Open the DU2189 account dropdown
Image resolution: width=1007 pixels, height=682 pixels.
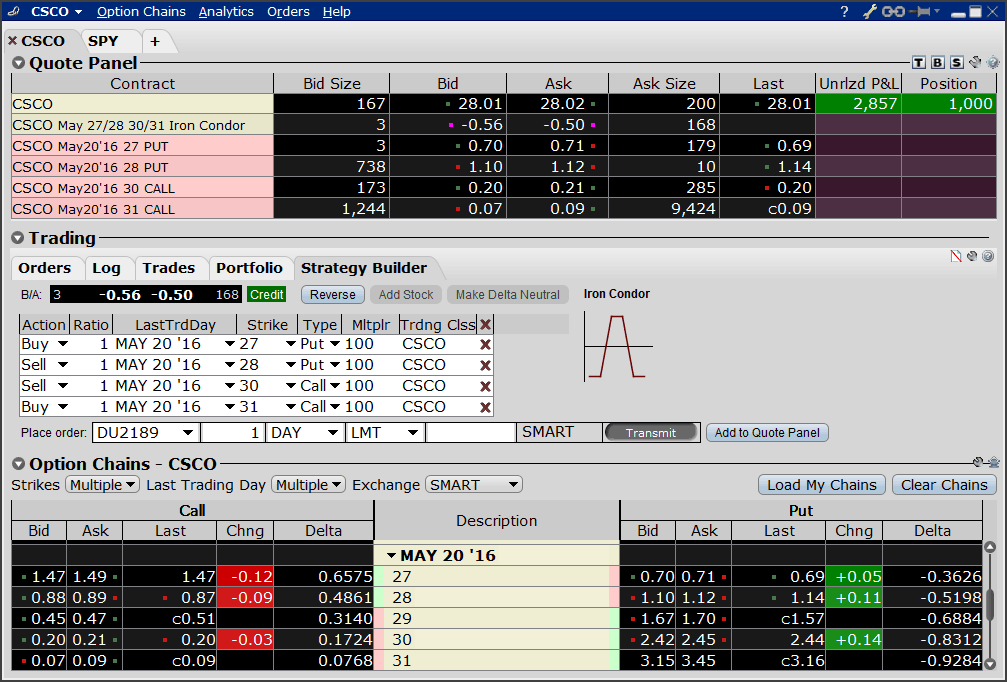(x=188, y=433)
